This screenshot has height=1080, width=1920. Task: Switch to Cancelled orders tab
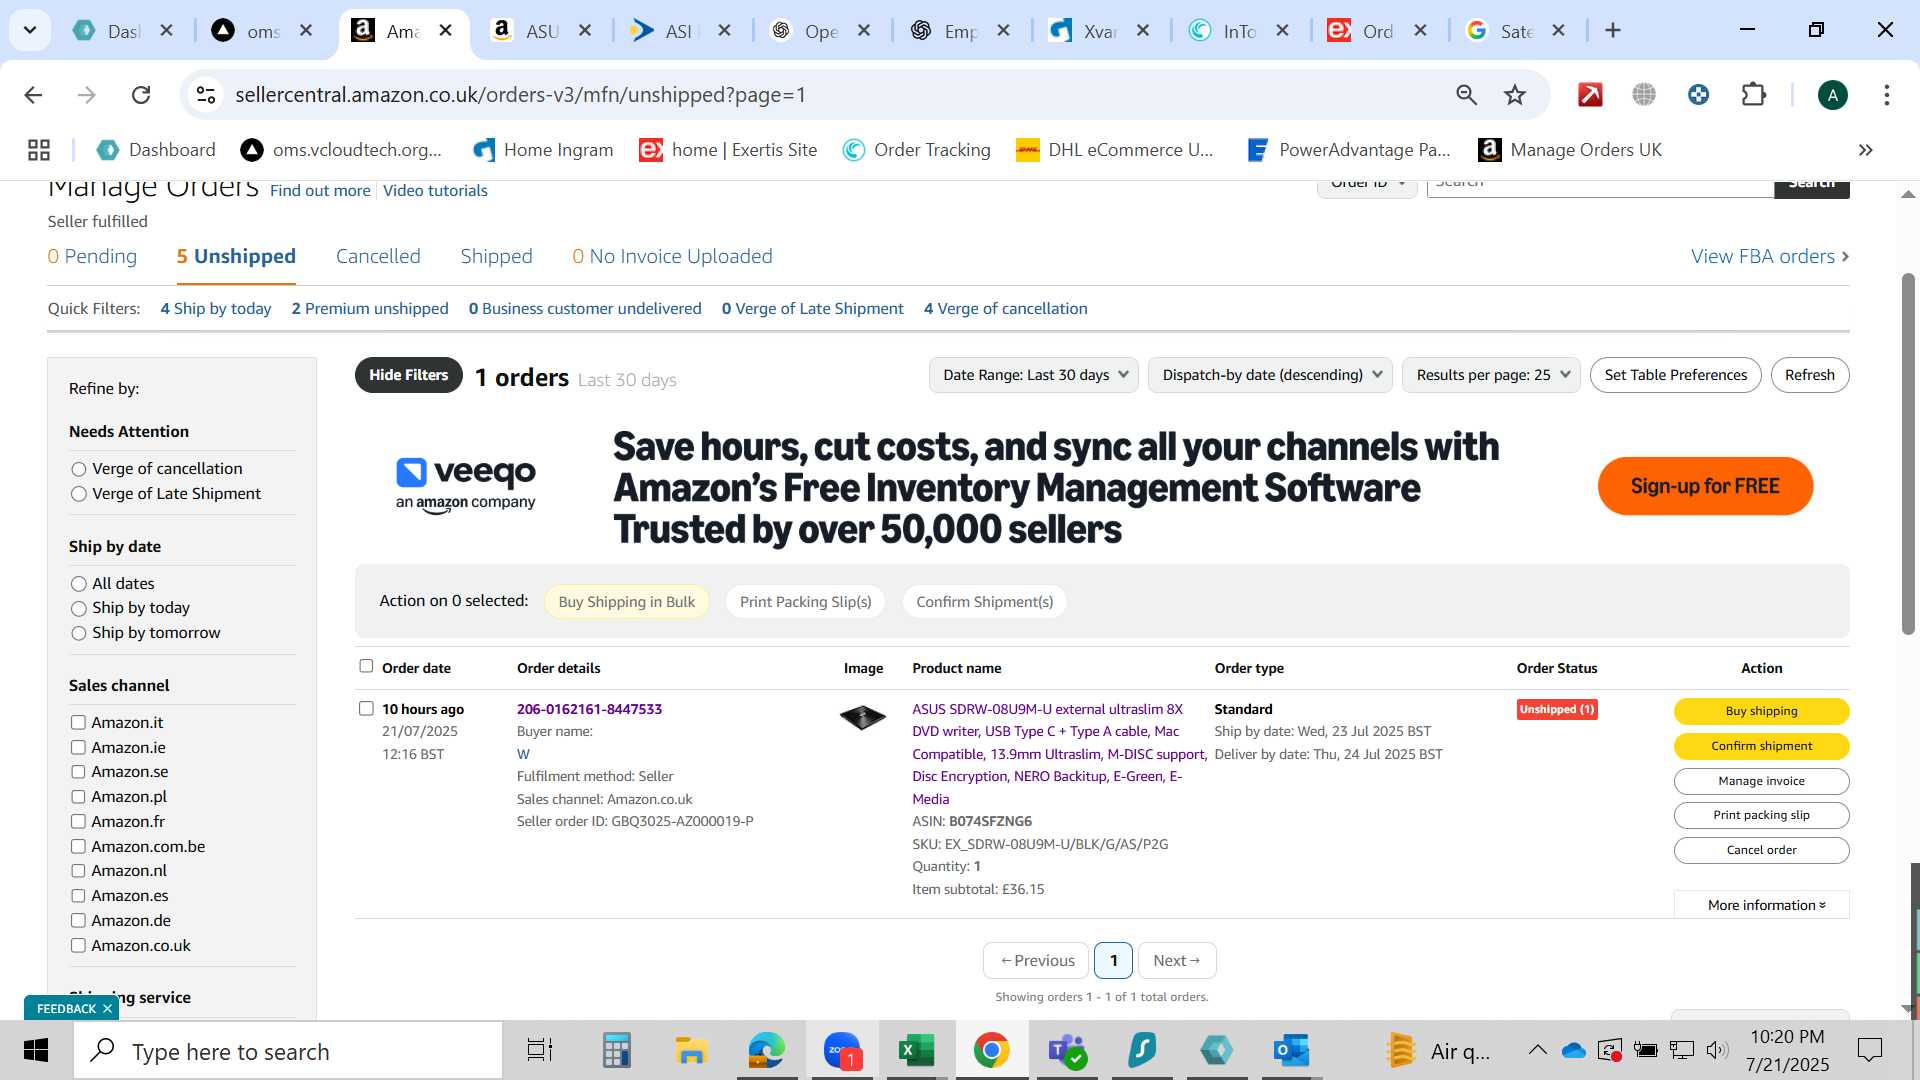pos(378,256)
